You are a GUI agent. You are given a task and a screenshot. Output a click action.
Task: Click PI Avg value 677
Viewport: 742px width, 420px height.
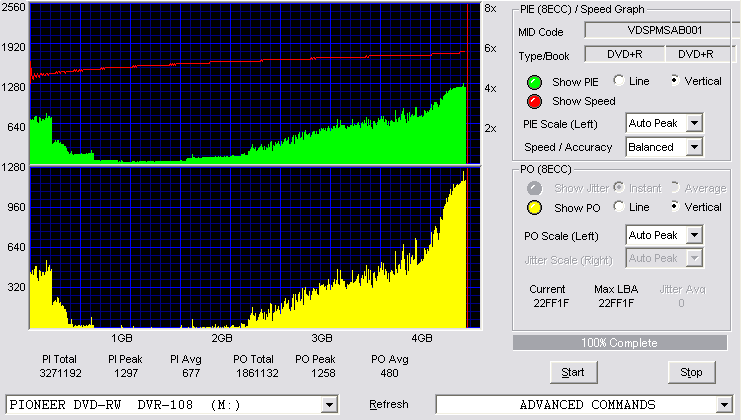(x=191, y=373)
